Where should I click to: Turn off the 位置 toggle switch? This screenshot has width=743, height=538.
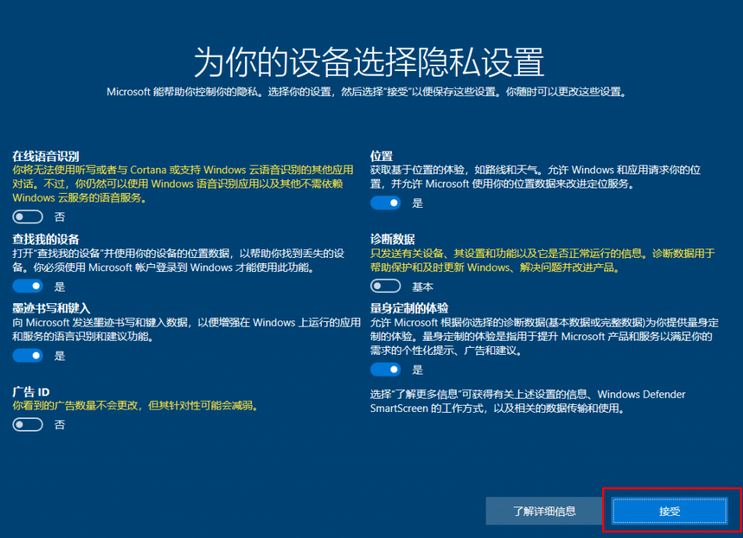[385, 202]
